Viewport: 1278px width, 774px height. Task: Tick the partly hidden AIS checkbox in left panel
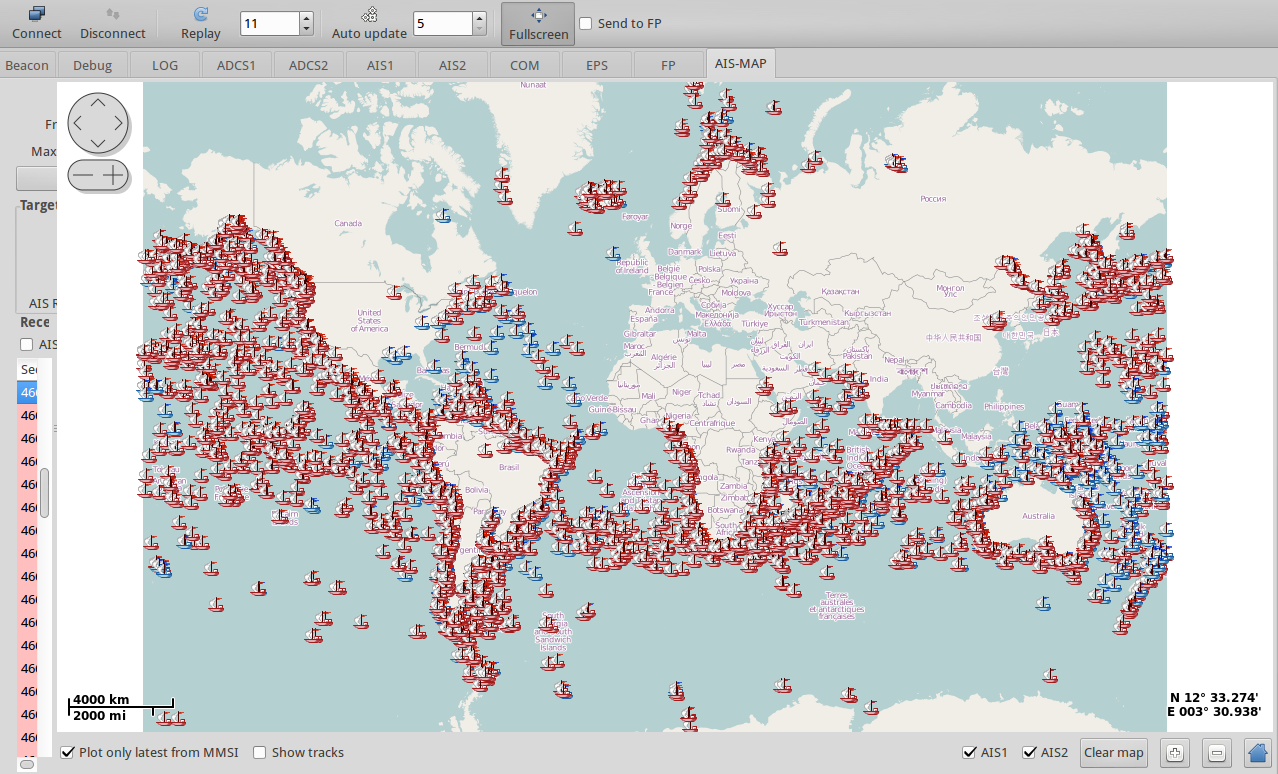(27, 344)
